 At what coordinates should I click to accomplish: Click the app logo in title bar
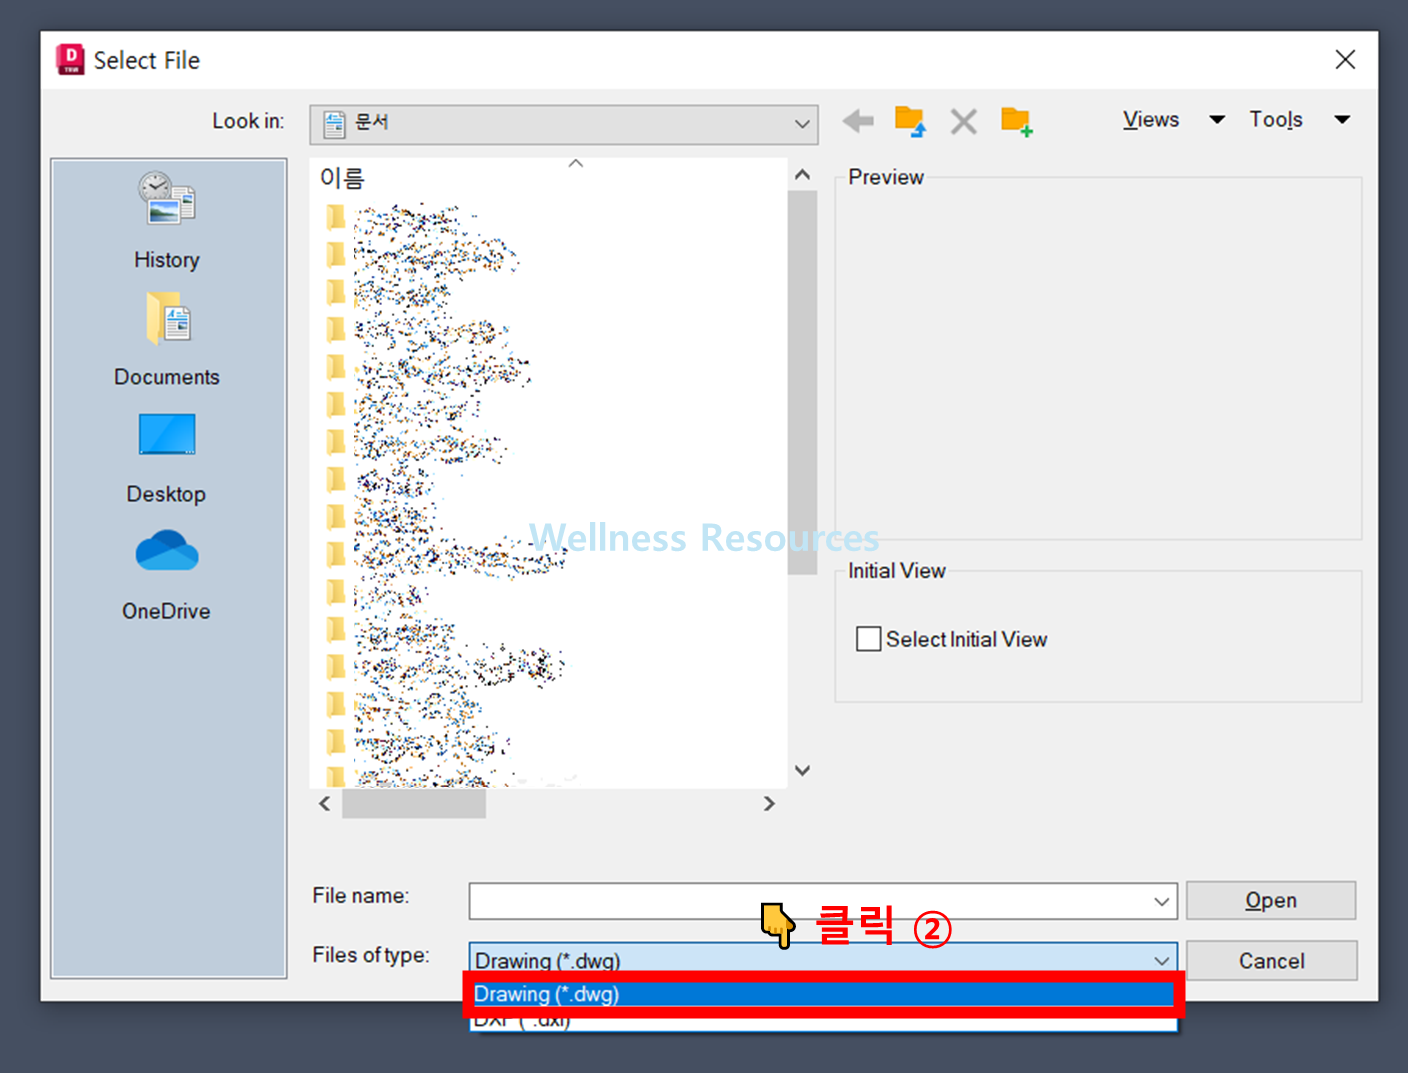point(70,59)
